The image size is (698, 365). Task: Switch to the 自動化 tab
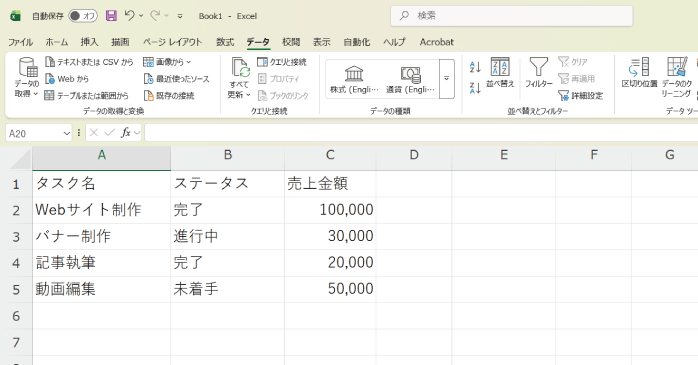[357, 42]
